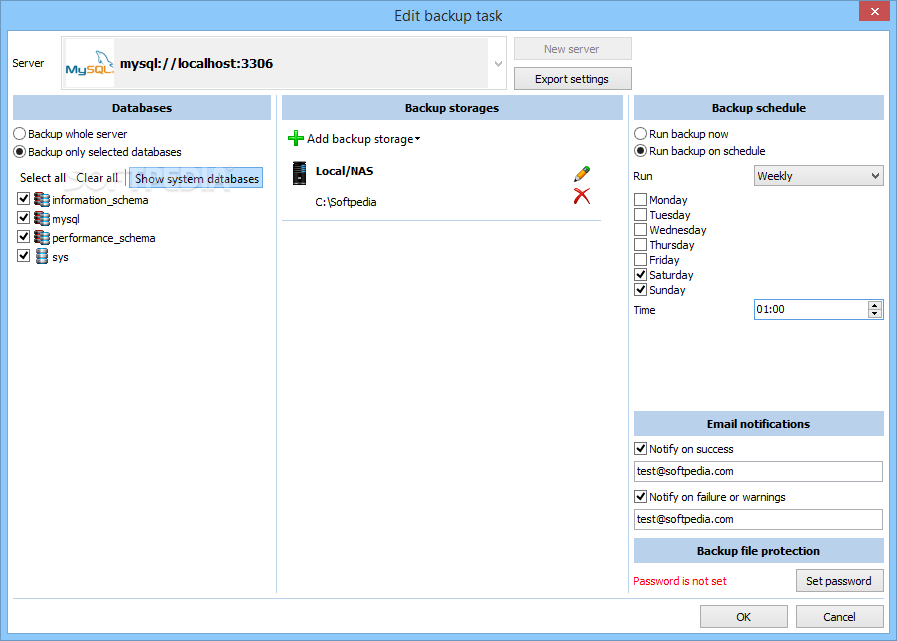Open the server selection dropdown arrow
897x641 pixels.
pos(498,64)
